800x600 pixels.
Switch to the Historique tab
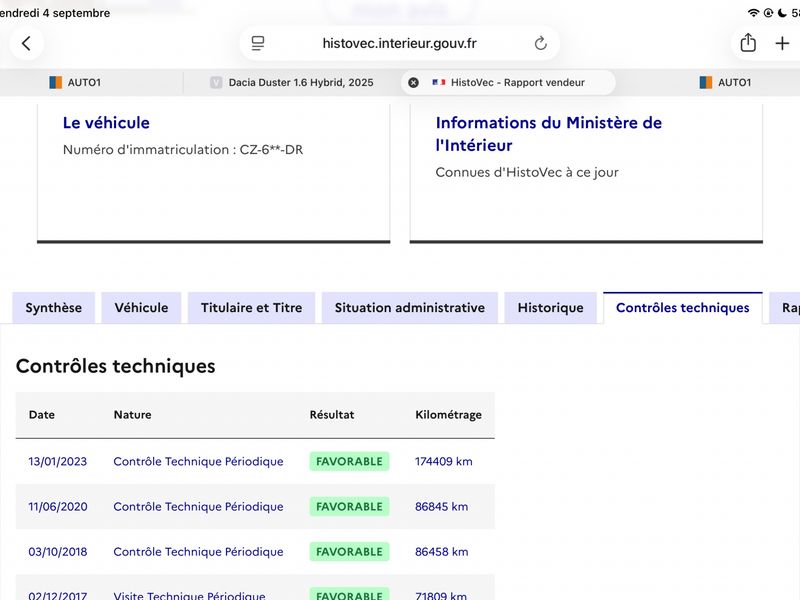pyautogui.click(x=551, y=308)
